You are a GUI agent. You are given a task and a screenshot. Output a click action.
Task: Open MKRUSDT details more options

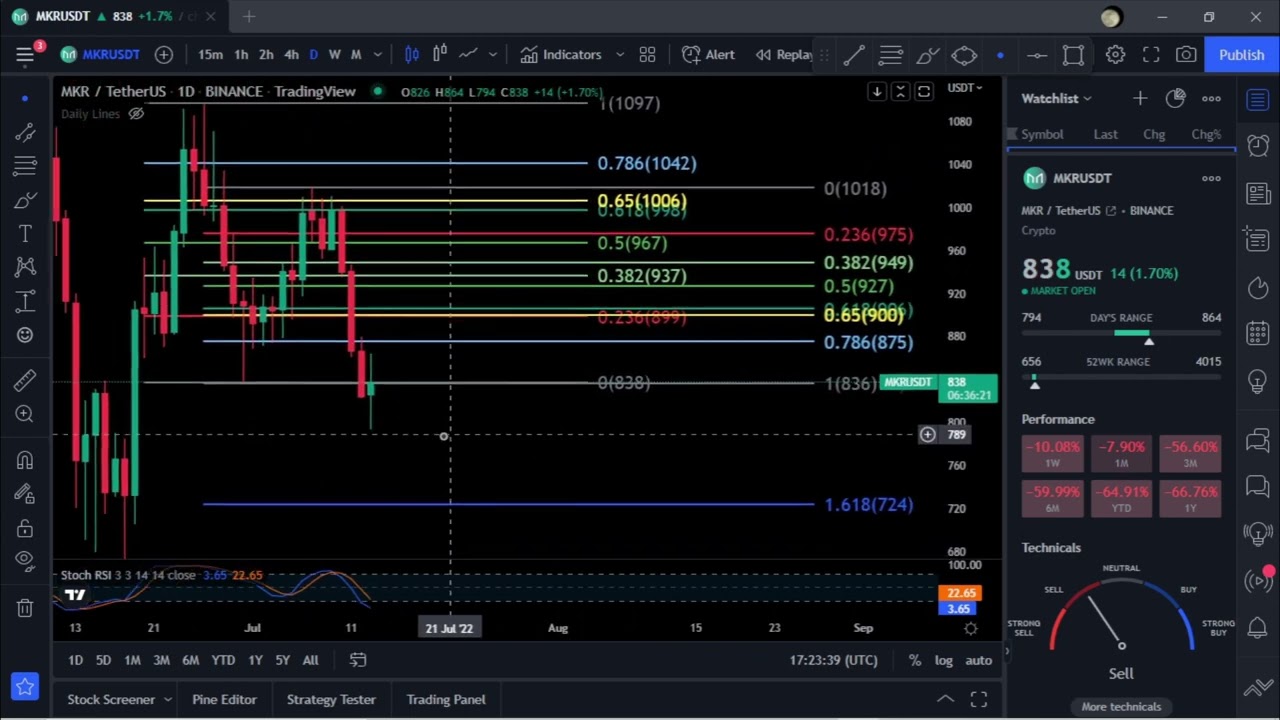pos(1211,178)
